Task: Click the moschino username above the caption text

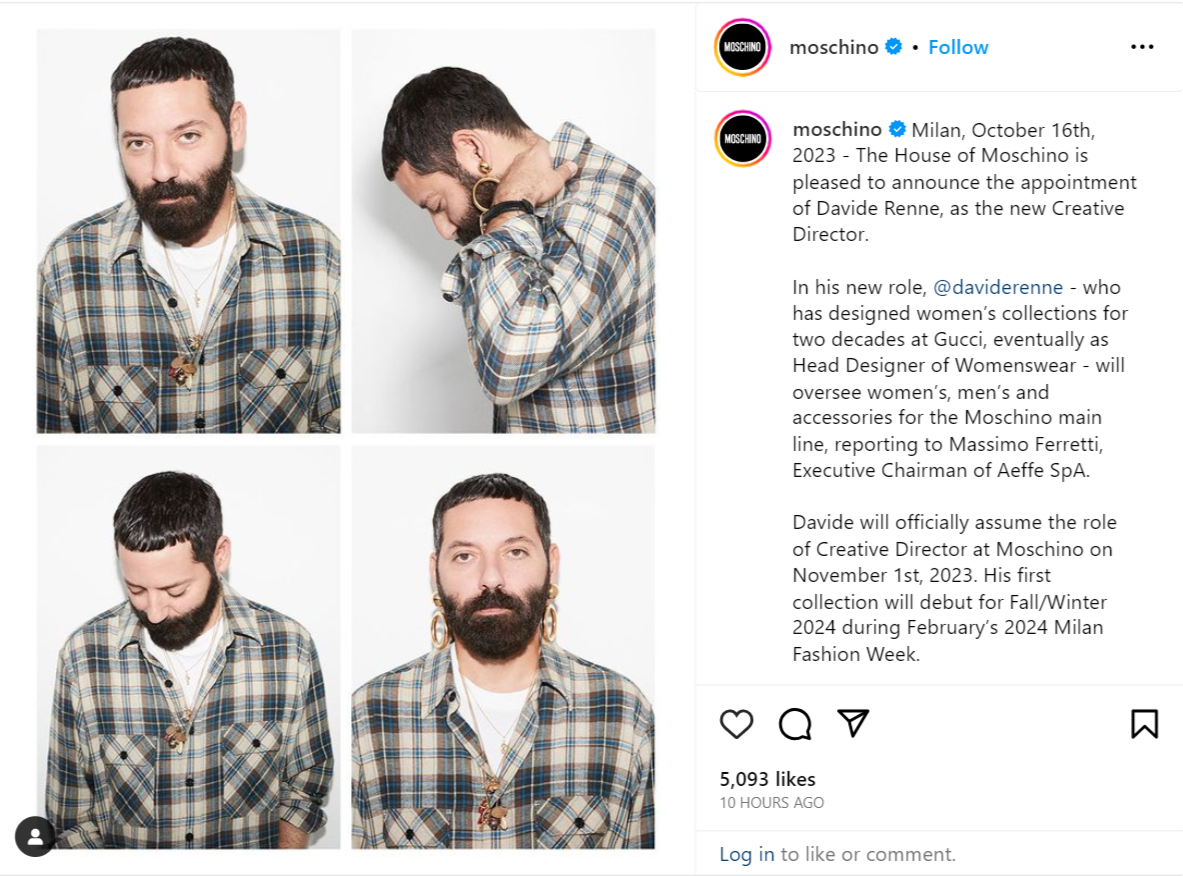Action: 837,130
